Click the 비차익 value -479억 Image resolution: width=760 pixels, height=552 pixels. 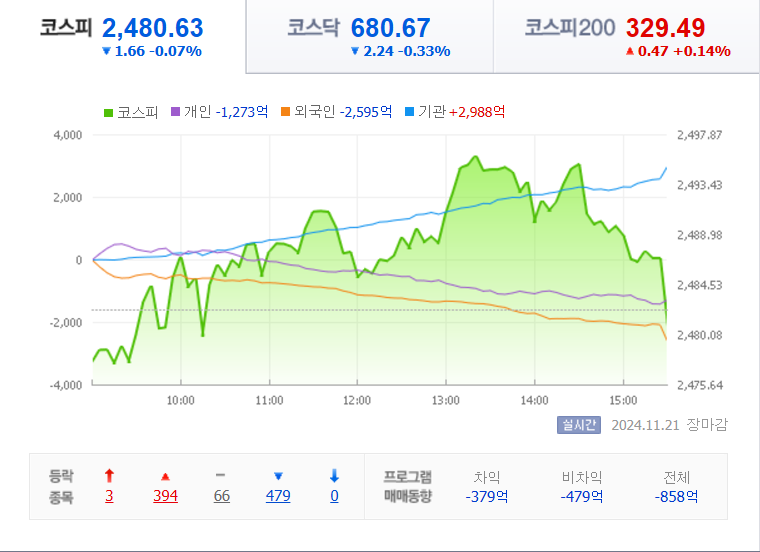(582, 496)
